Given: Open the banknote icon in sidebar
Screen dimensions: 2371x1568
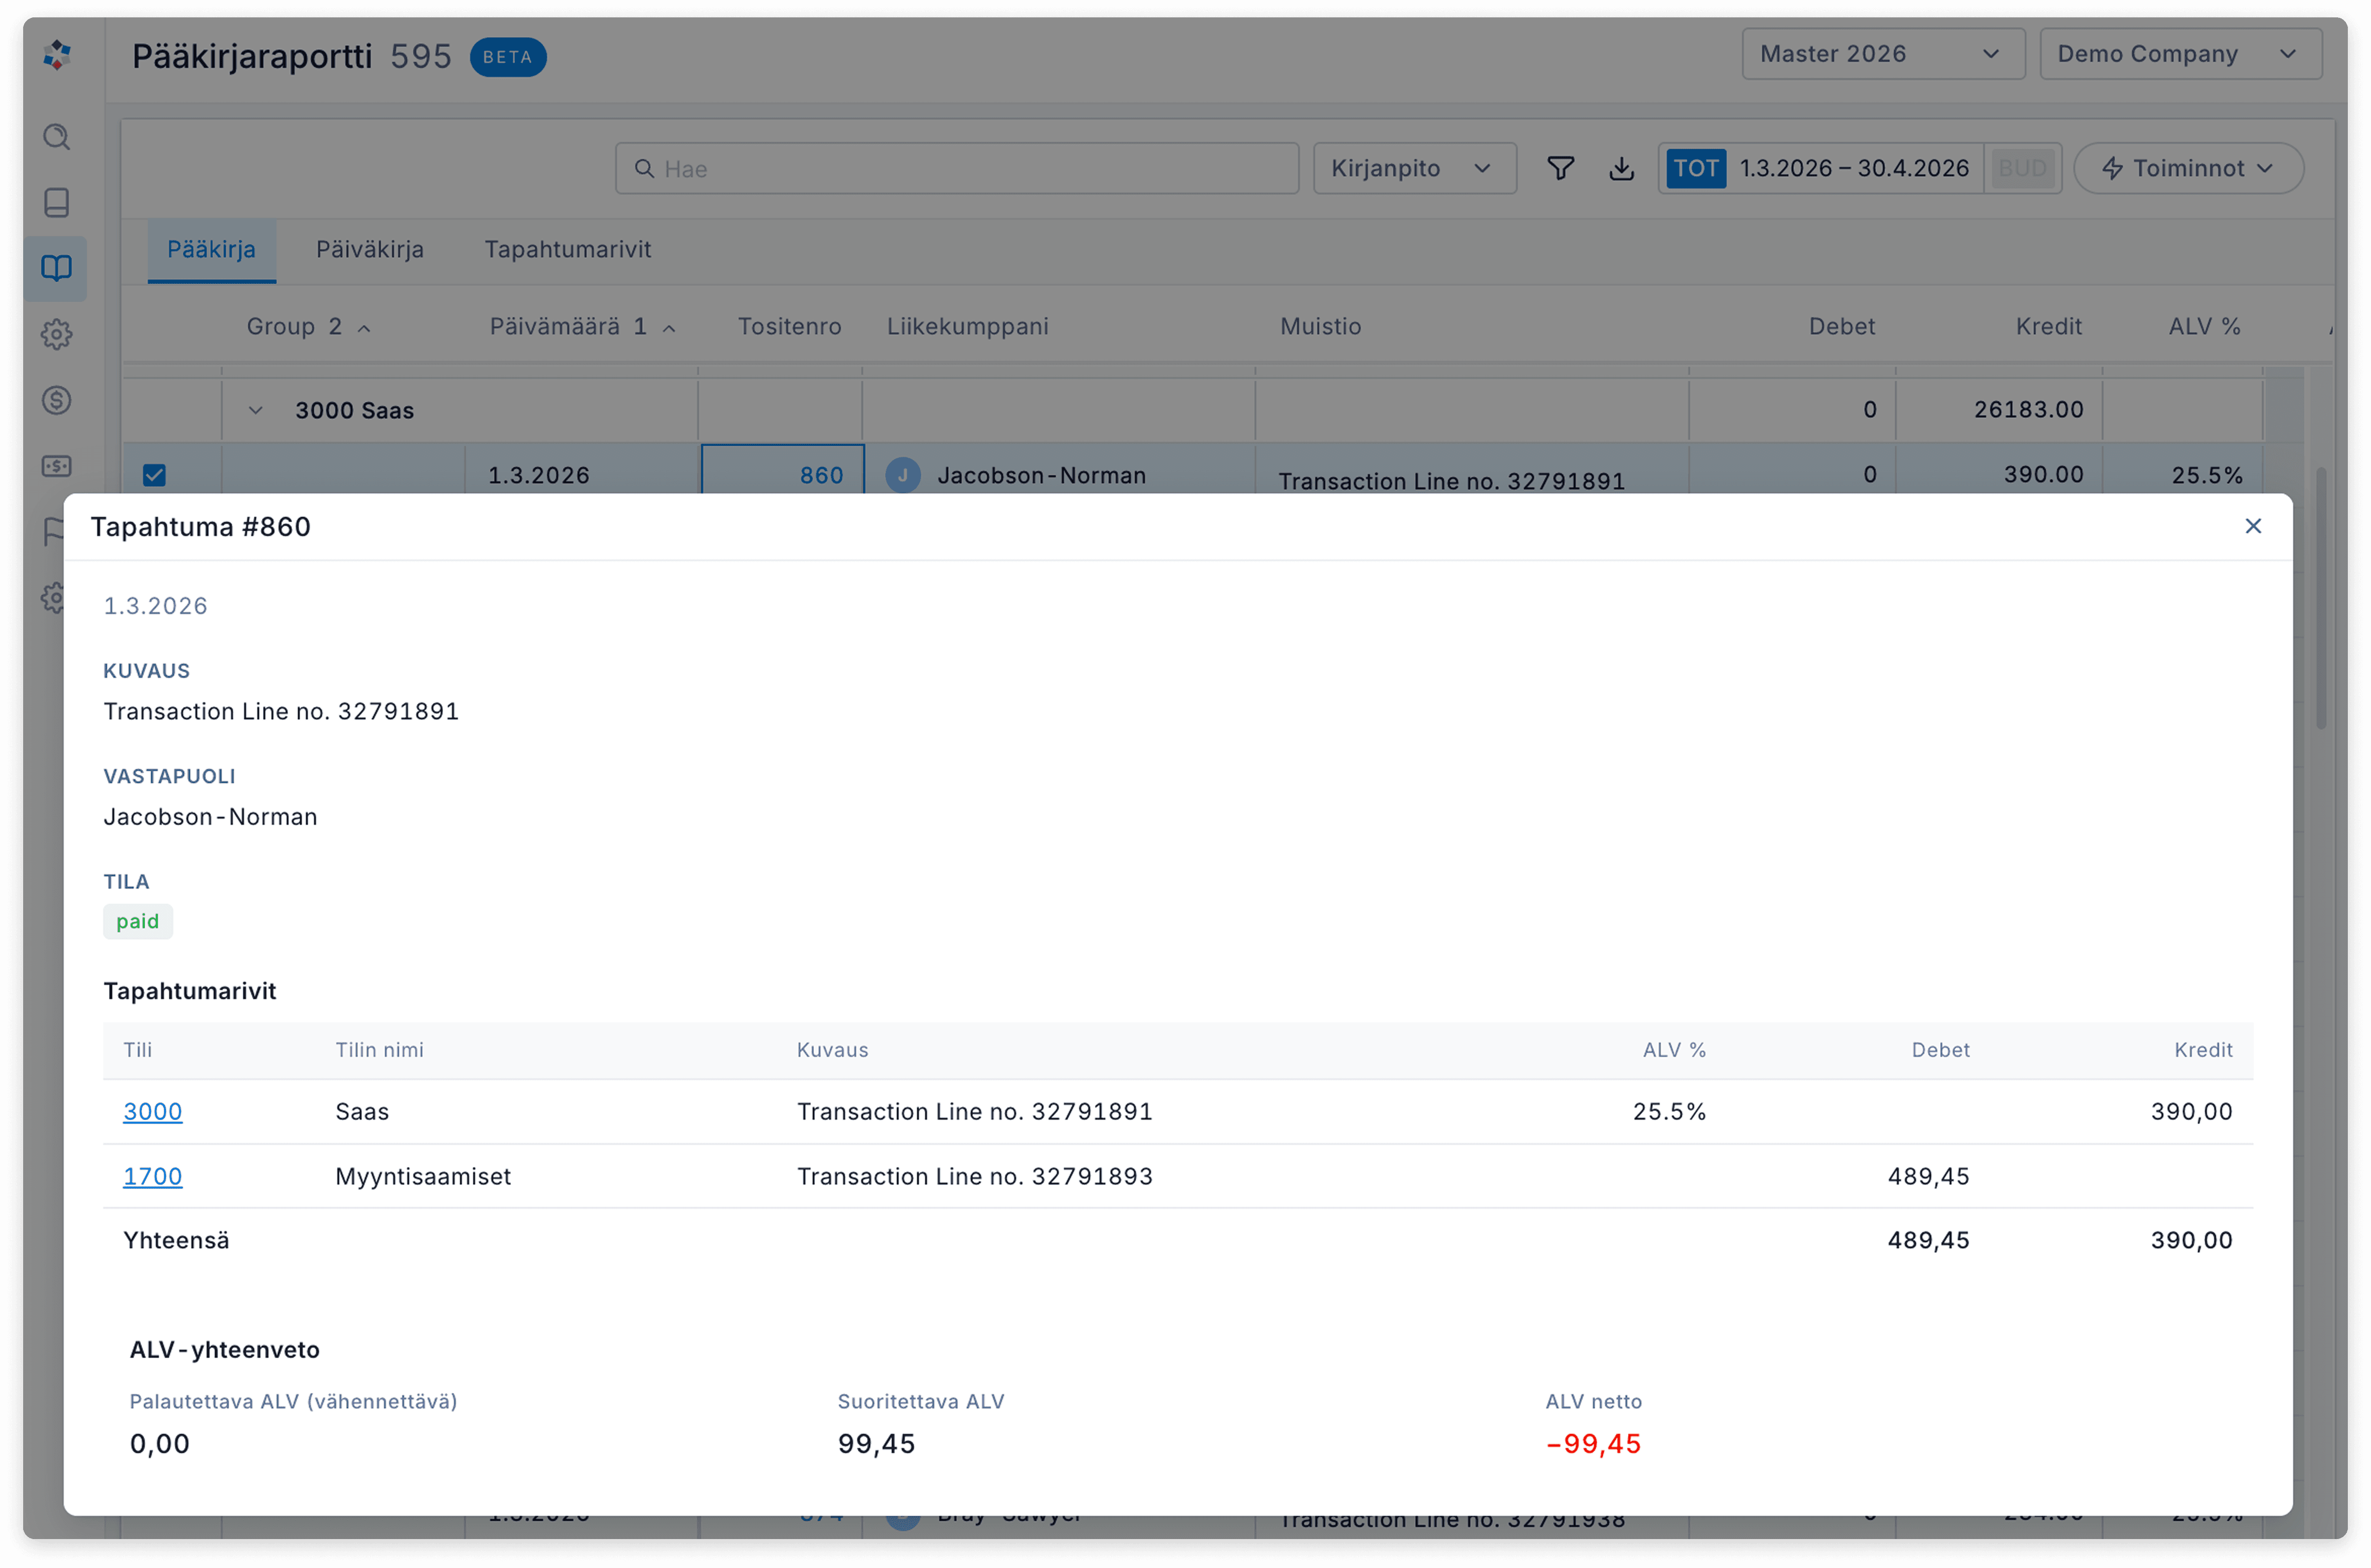Looking at the screenshot, I should pos(57,466).
